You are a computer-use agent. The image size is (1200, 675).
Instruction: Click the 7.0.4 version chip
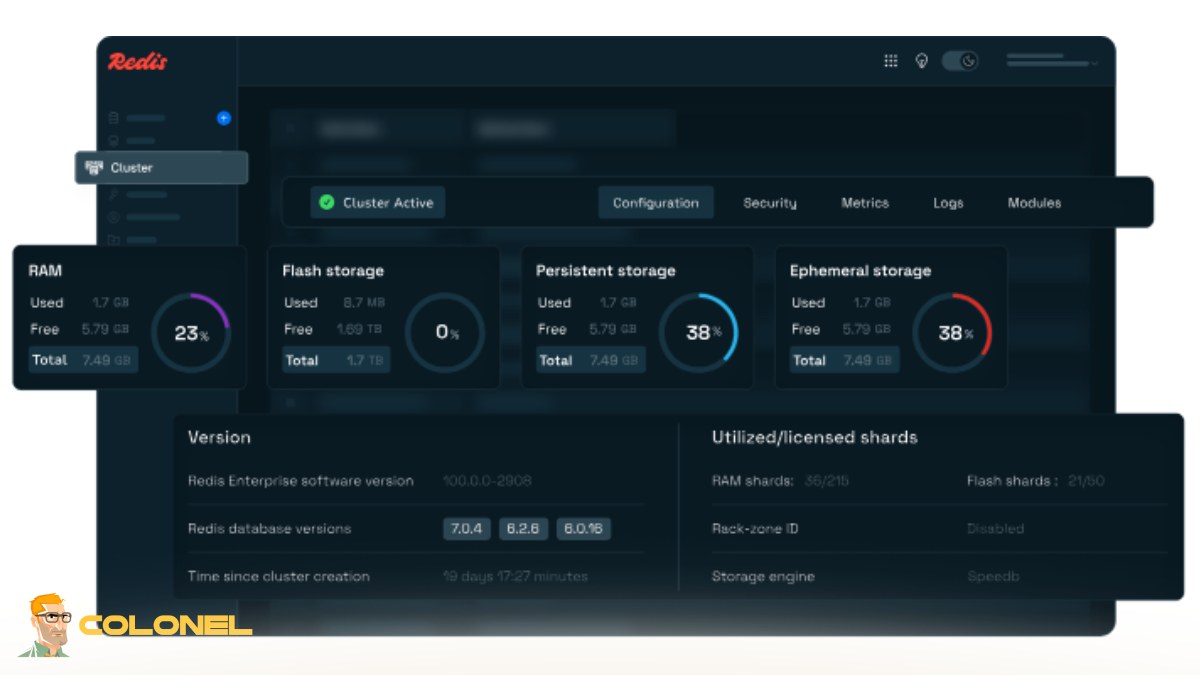pyautogui.click(x=466, y=528)
